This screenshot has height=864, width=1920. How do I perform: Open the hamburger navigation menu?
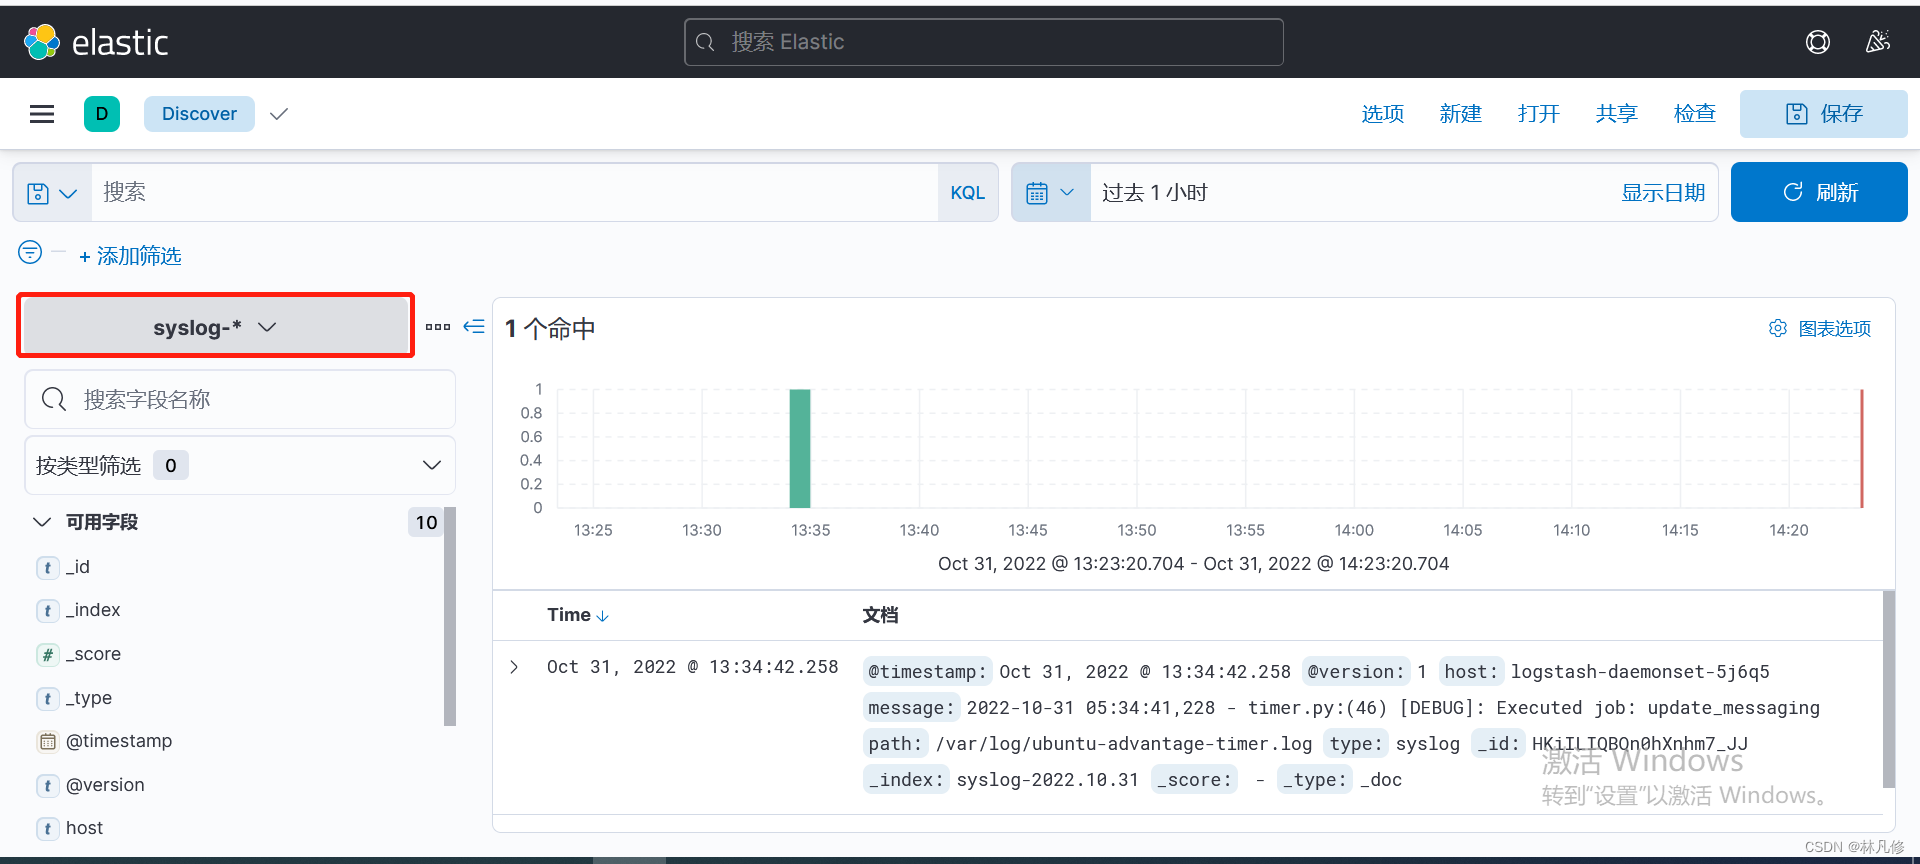pos(42,114)
